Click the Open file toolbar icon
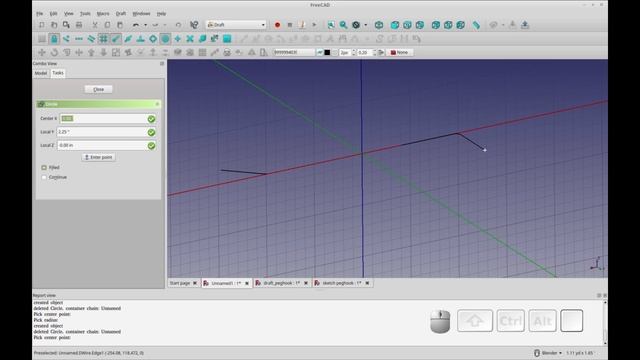Screen dimensions: 640x360 (x=54, y=25)
